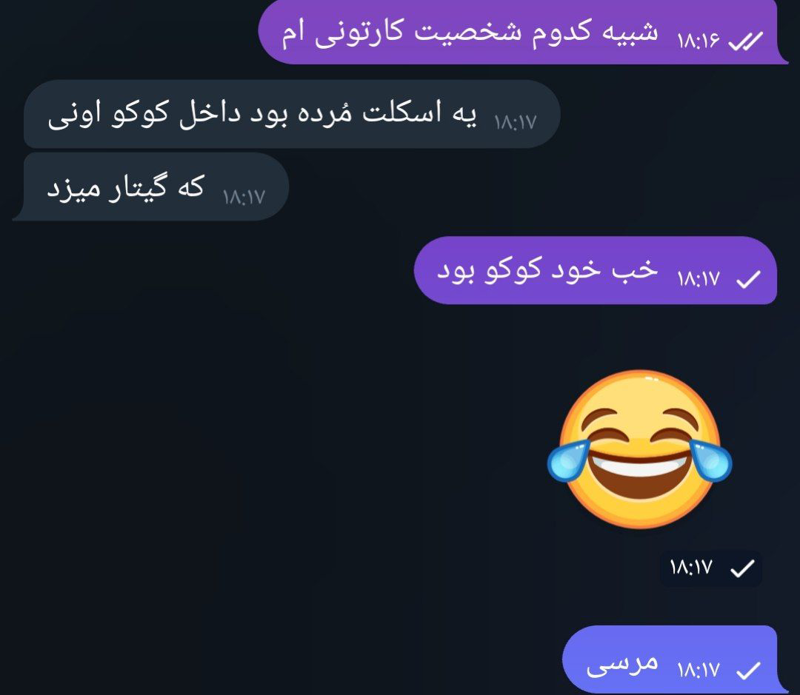Click the timestamp on the 'مرسی' message
Image resolution: width=800 pixels, height=695 pixels.
click(x=698, y=670)
